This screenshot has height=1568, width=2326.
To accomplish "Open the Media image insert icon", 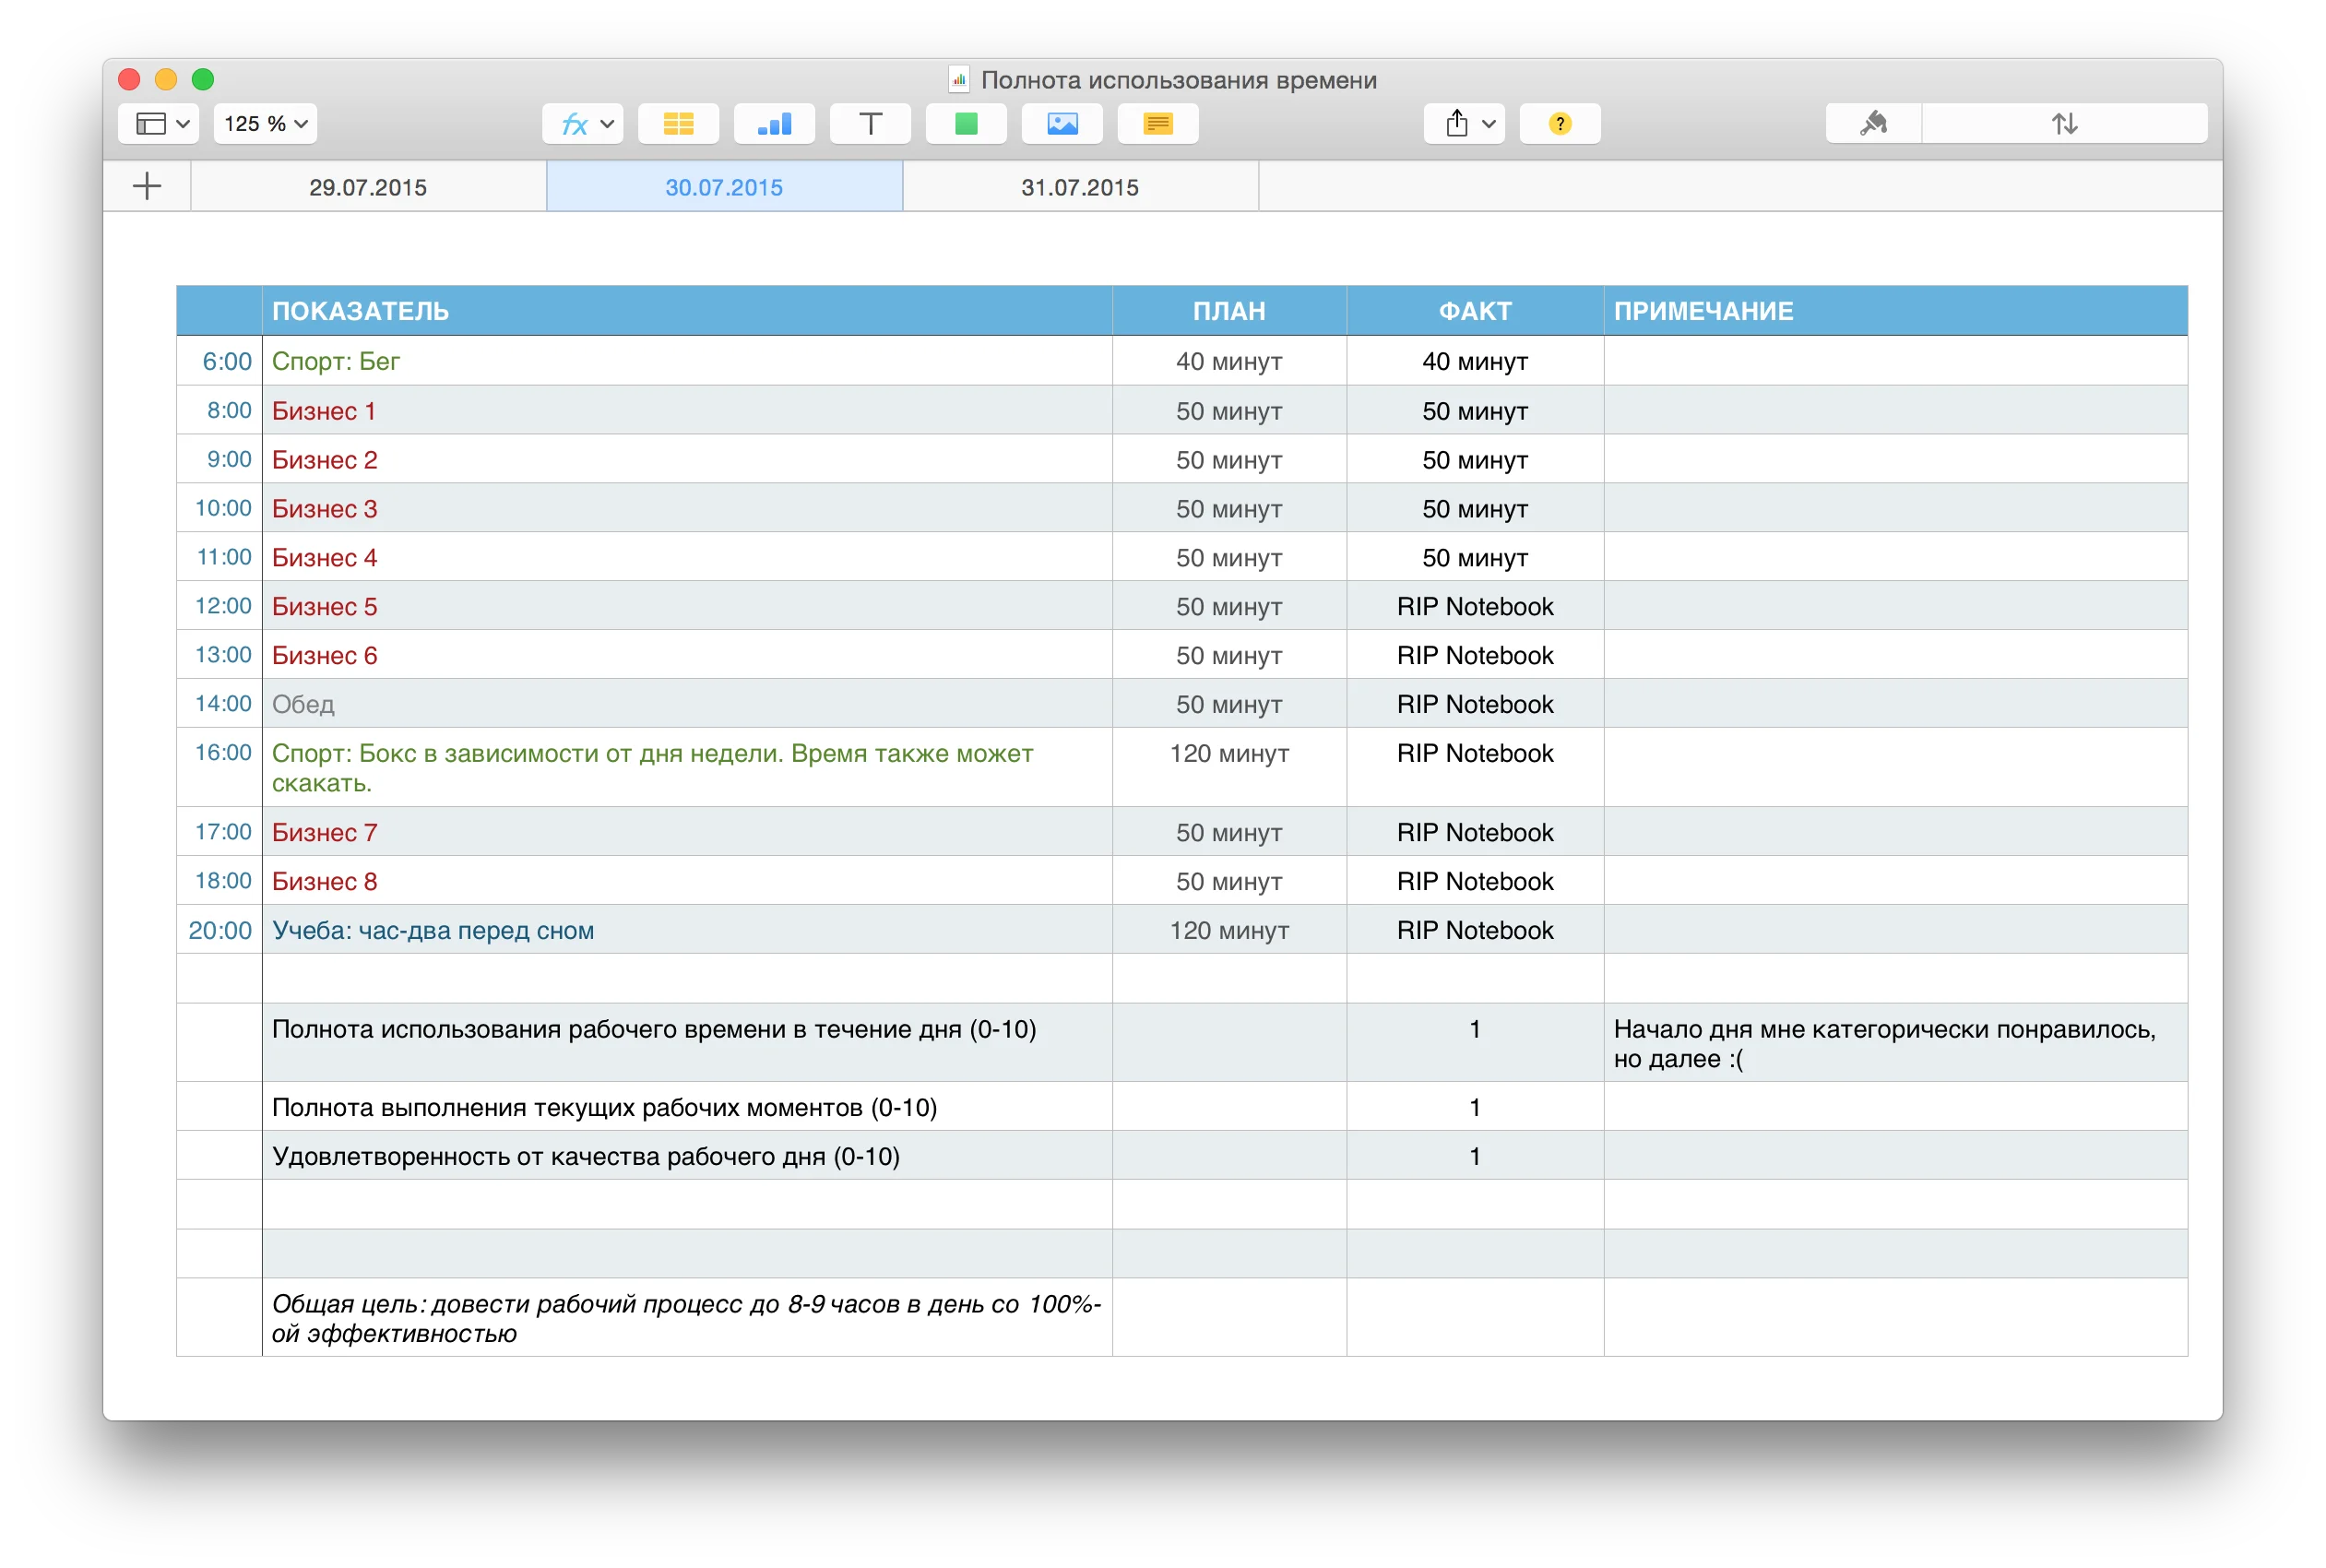I will pos(1062,124).
